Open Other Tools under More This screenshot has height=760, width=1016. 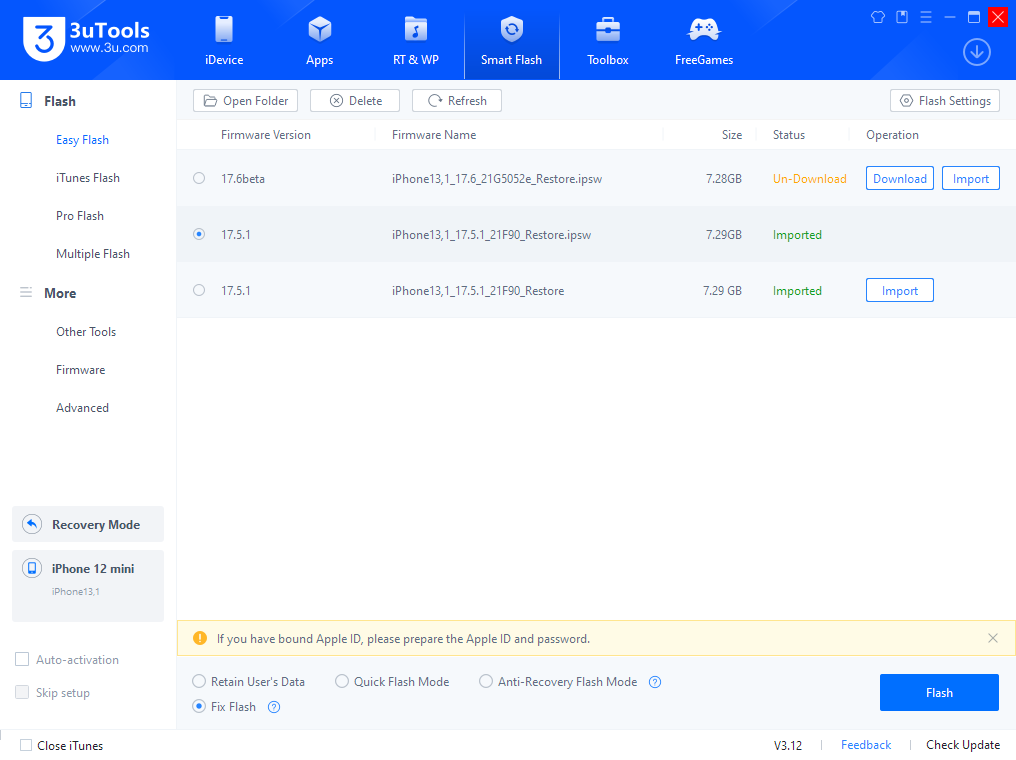pos(86,332)
